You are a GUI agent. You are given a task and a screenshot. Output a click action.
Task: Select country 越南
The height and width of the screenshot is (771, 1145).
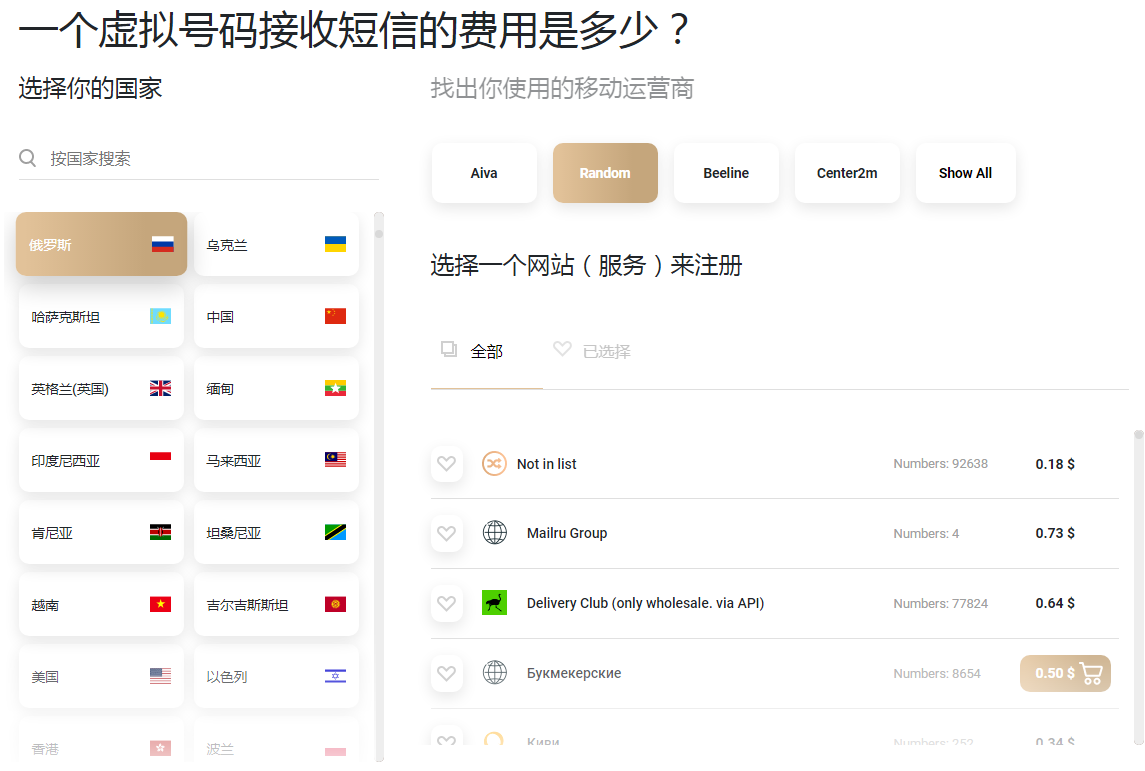(102, 605)
